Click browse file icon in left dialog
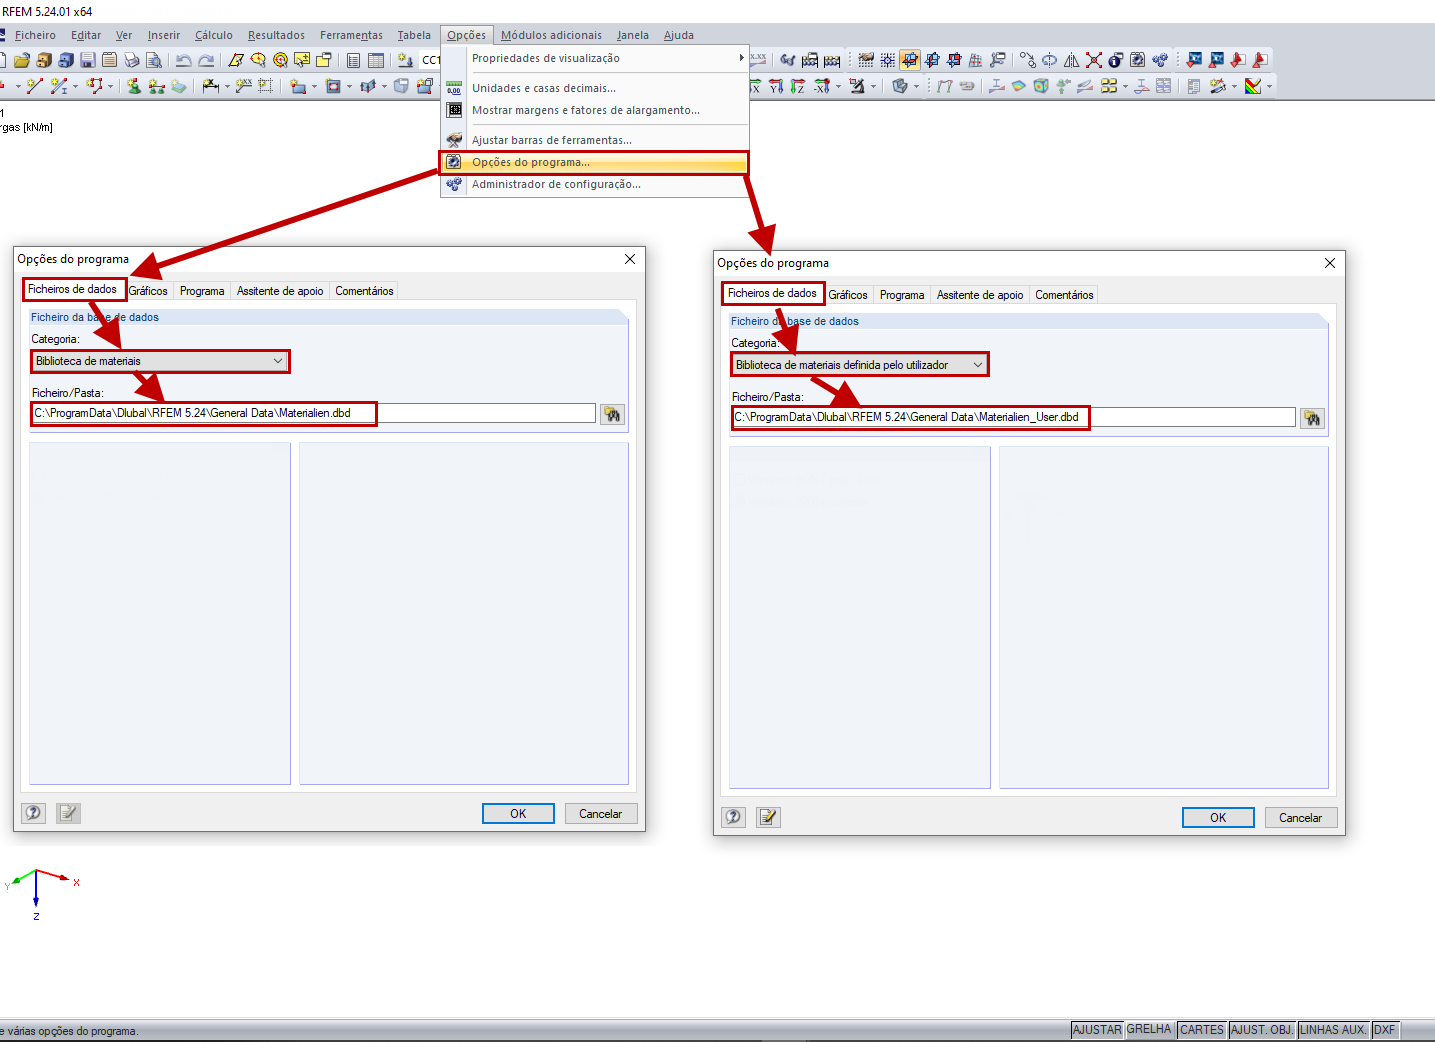This screenshot has width=1435, height=1042. click(x=612, y=414)
